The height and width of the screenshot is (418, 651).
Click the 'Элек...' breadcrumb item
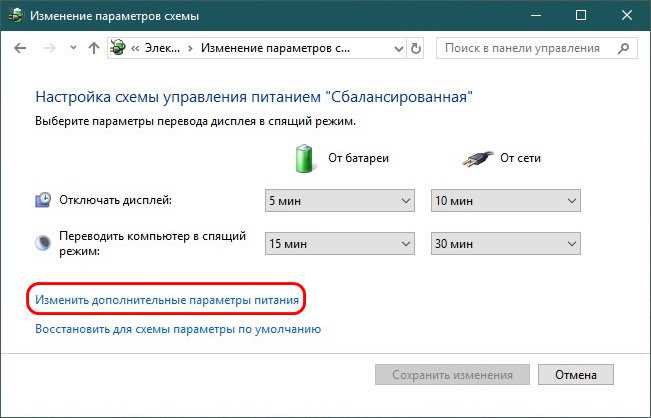pyautogui.click(x=162, y=49)
